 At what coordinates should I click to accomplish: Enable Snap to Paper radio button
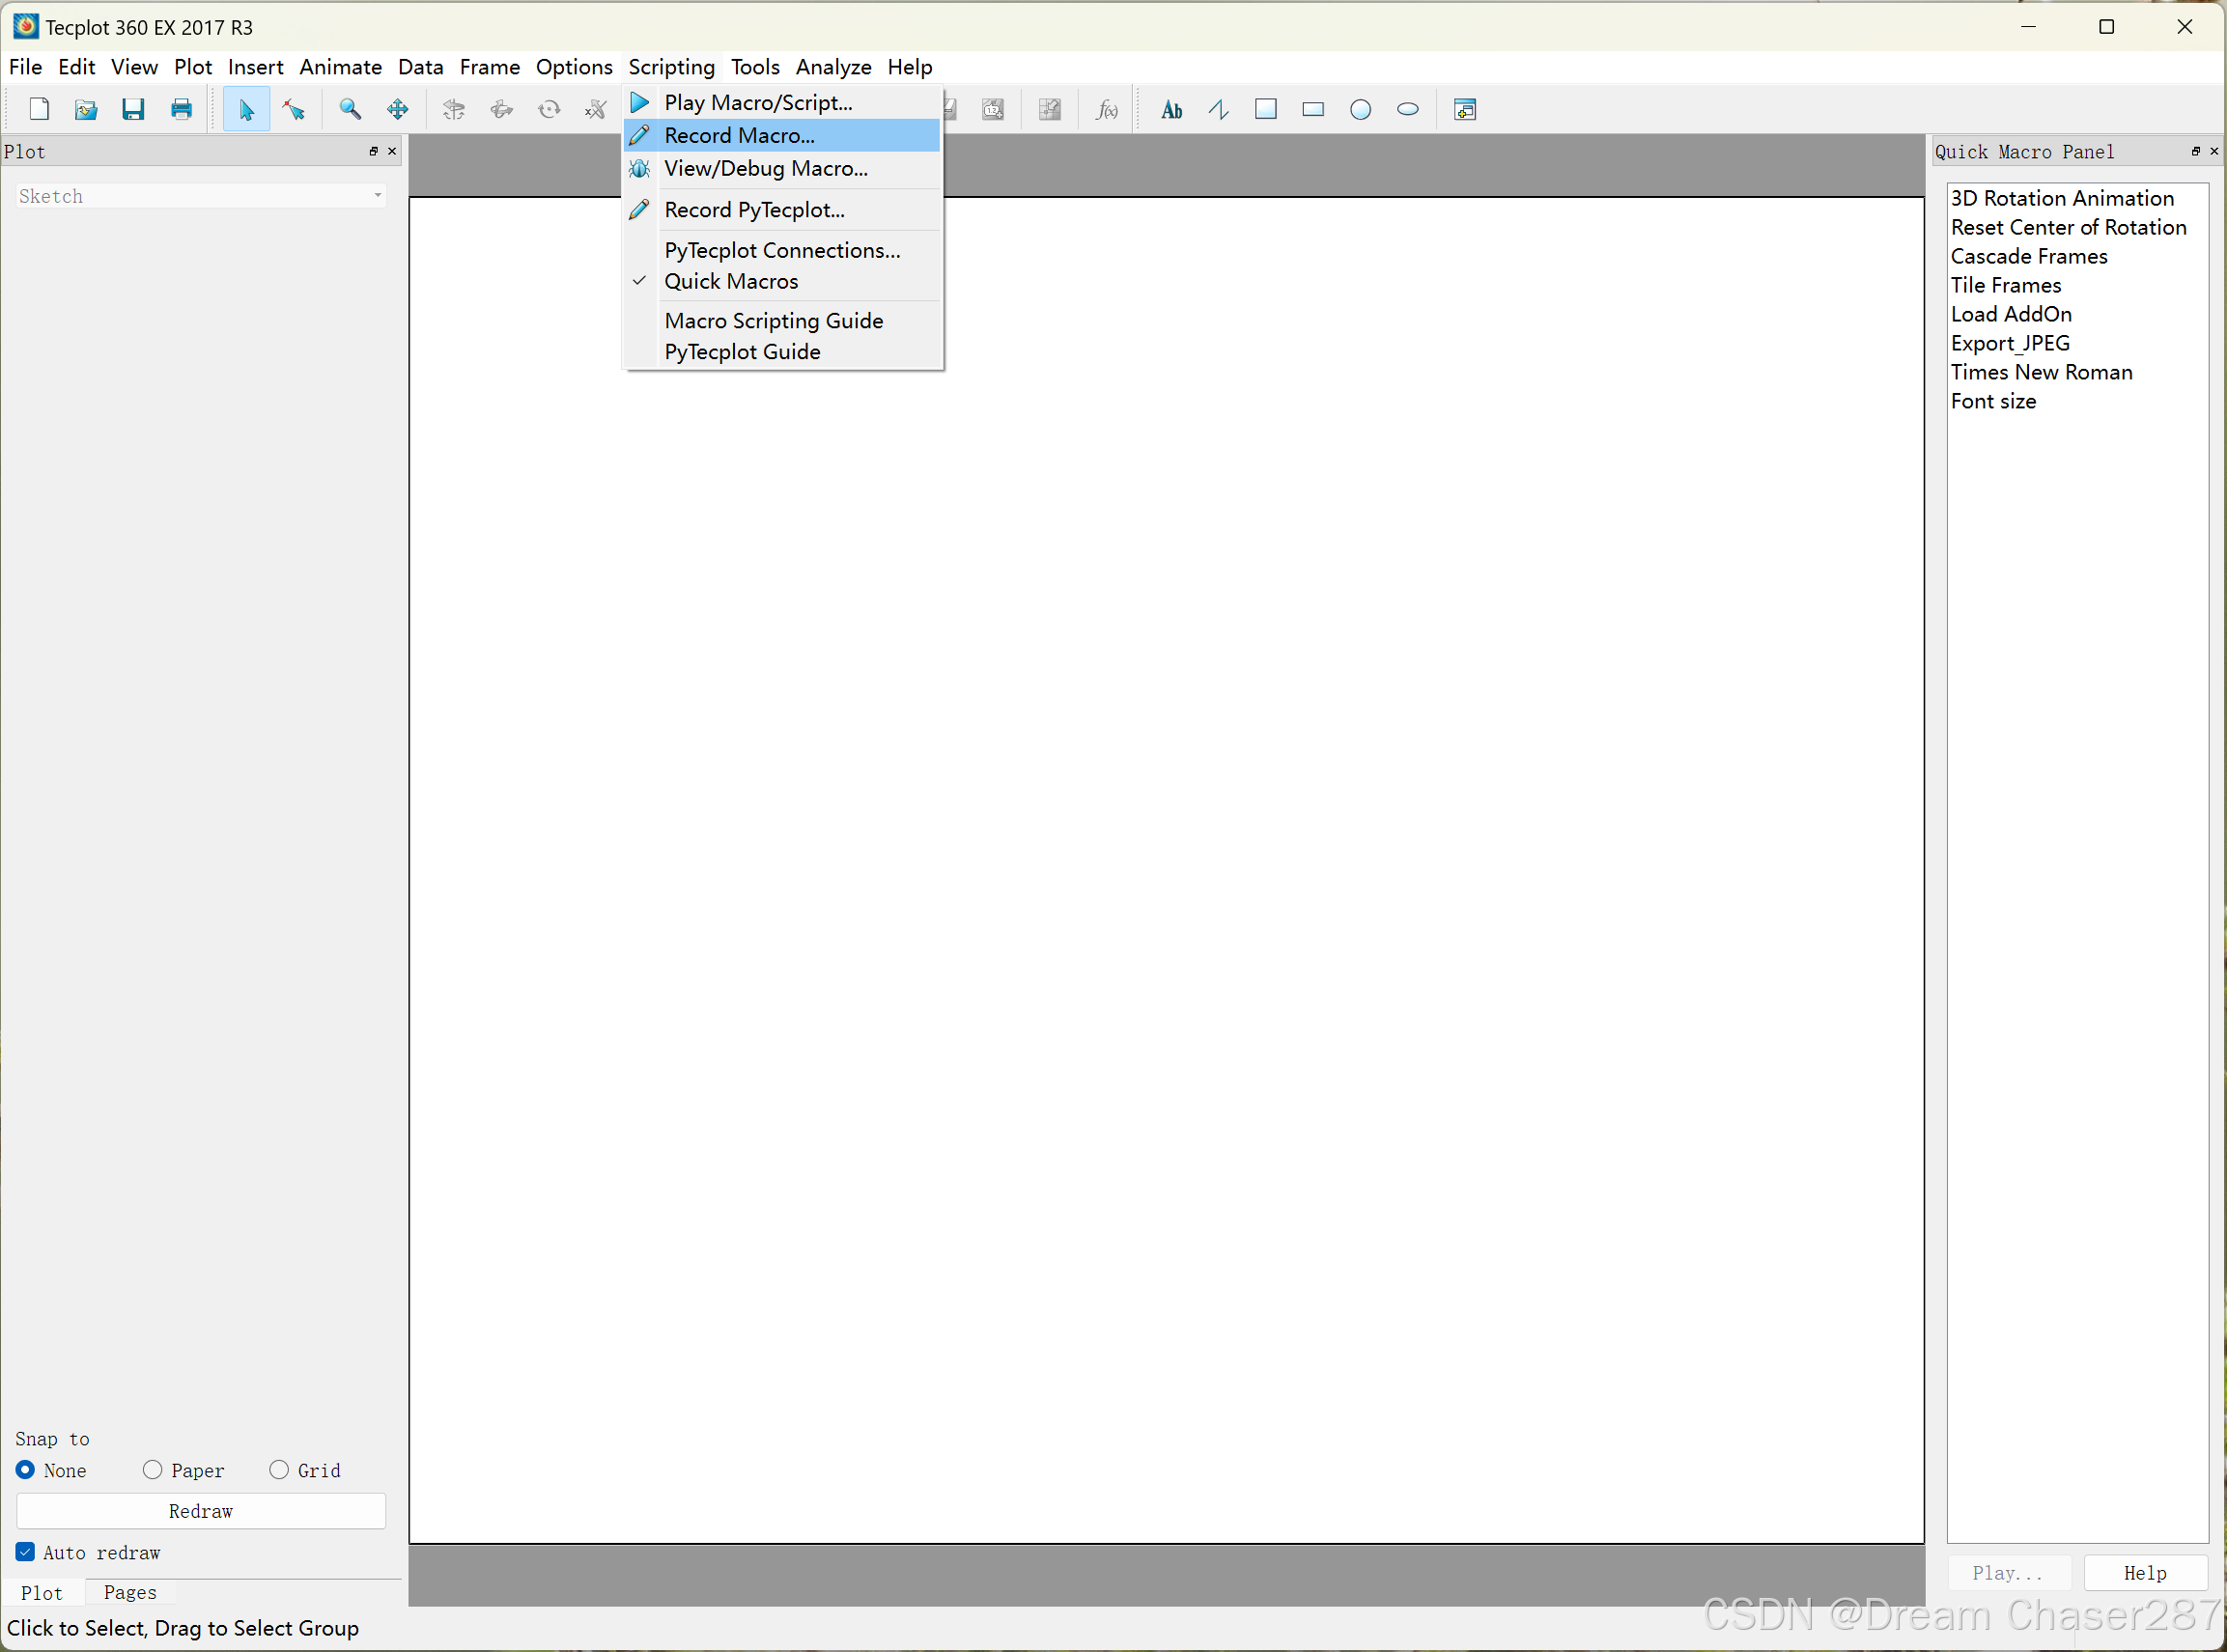click(153, 1469)
